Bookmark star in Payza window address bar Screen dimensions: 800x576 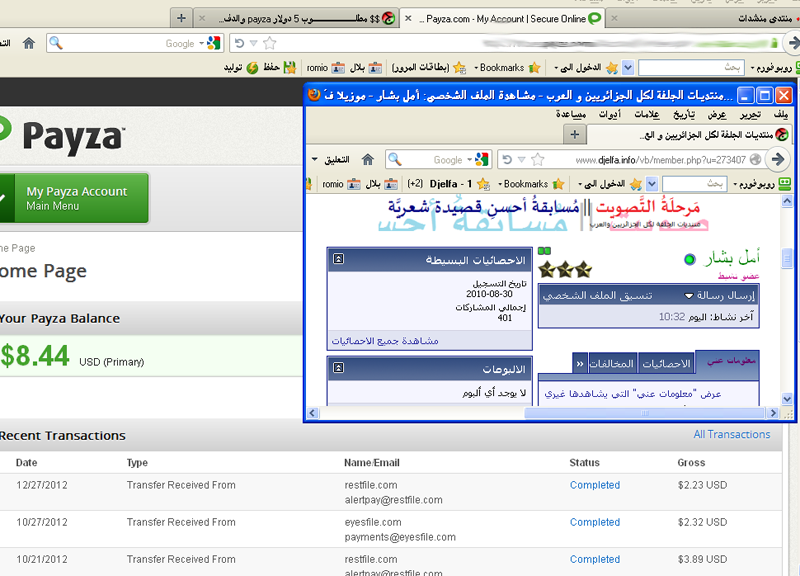pyautogui.click(x=270, y=43)
